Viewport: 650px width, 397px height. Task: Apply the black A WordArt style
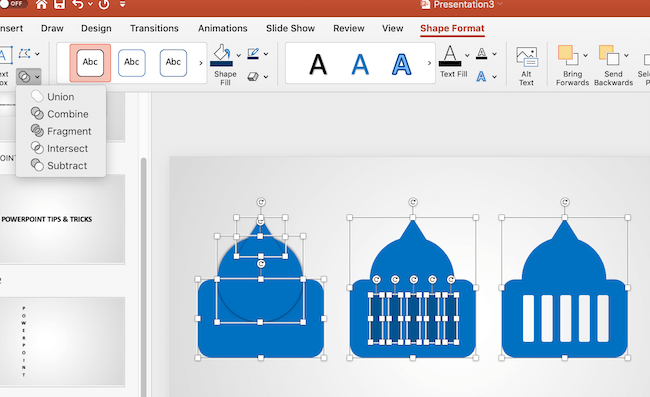pyautogui.click(x=318, y=64)
